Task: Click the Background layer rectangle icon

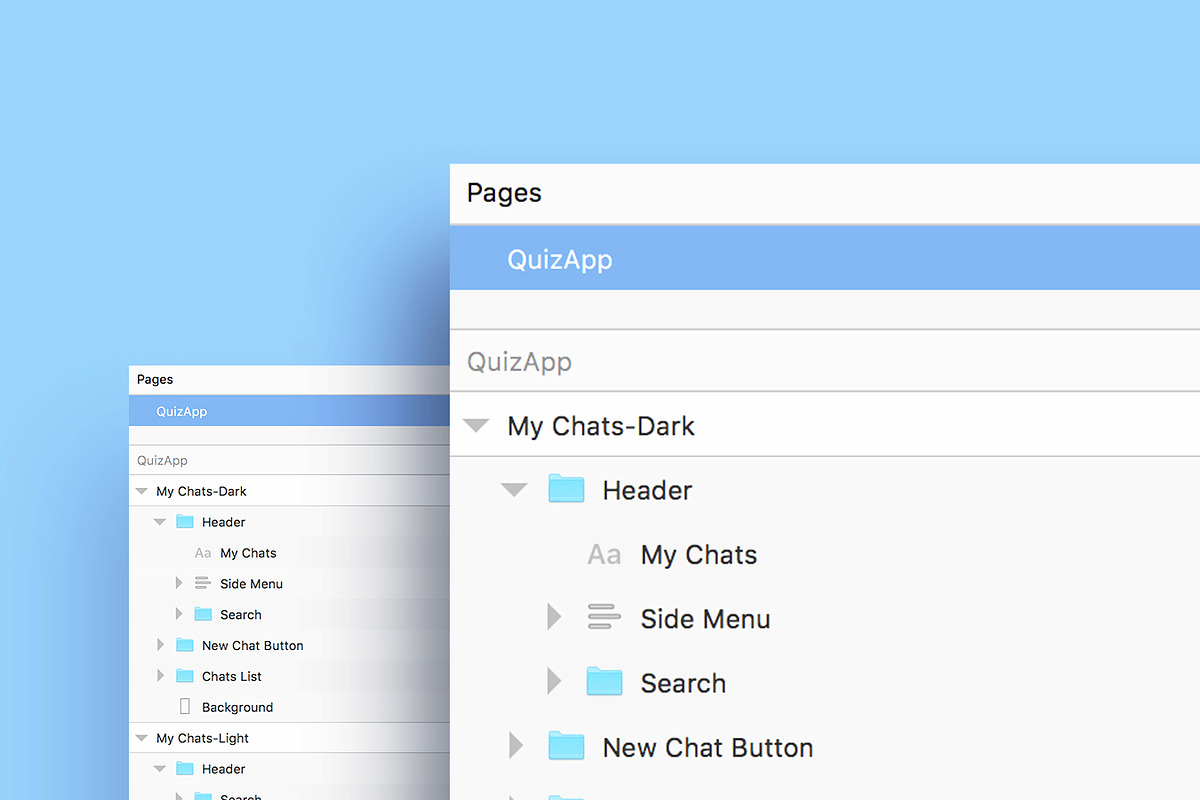Action: (184, 707)
